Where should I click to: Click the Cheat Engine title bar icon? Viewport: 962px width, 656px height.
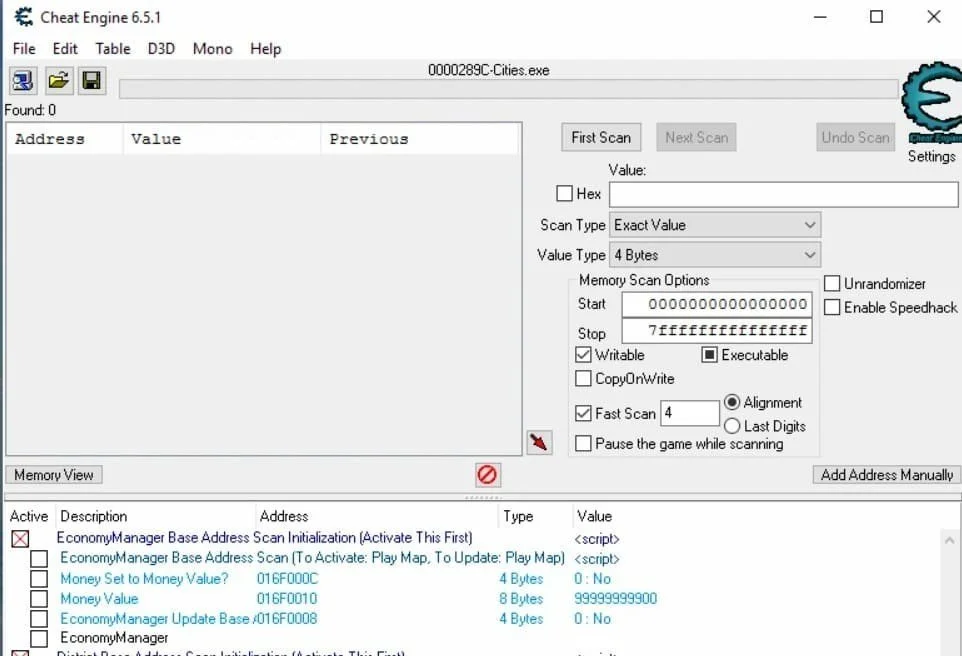pyautogui.click(x=23, y=17)
